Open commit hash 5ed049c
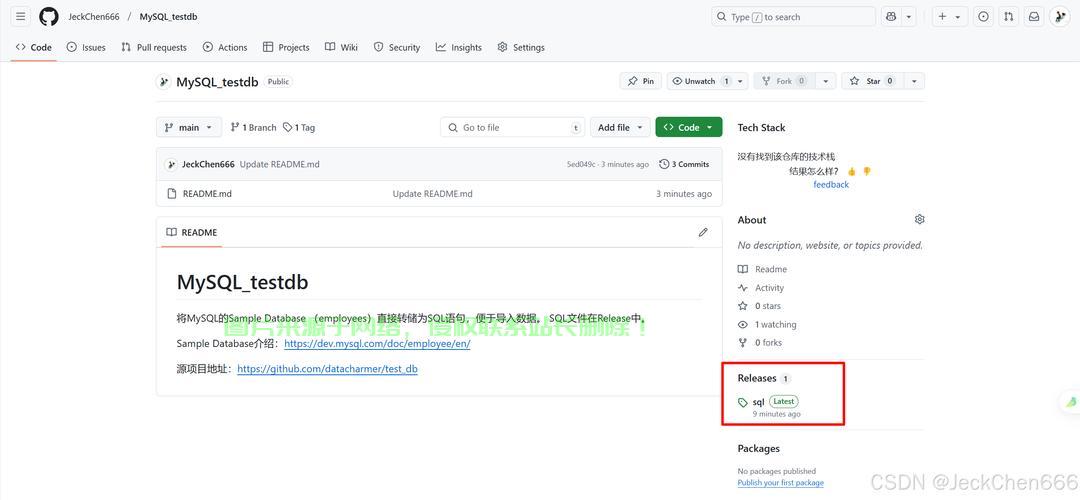The image size is (1080, 500). tap(581, 165)
